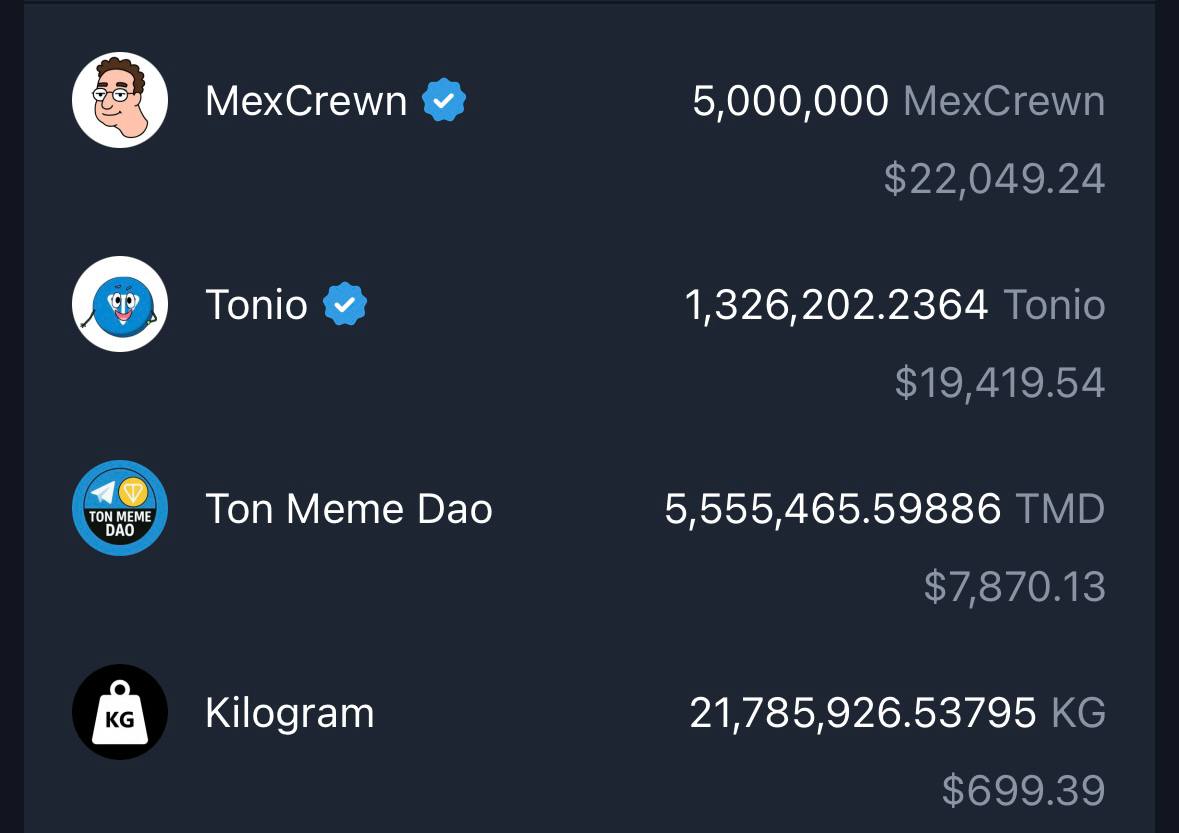
Task: Click the $7,870.13 TMD value
Action: click(x=1014, y=586)
